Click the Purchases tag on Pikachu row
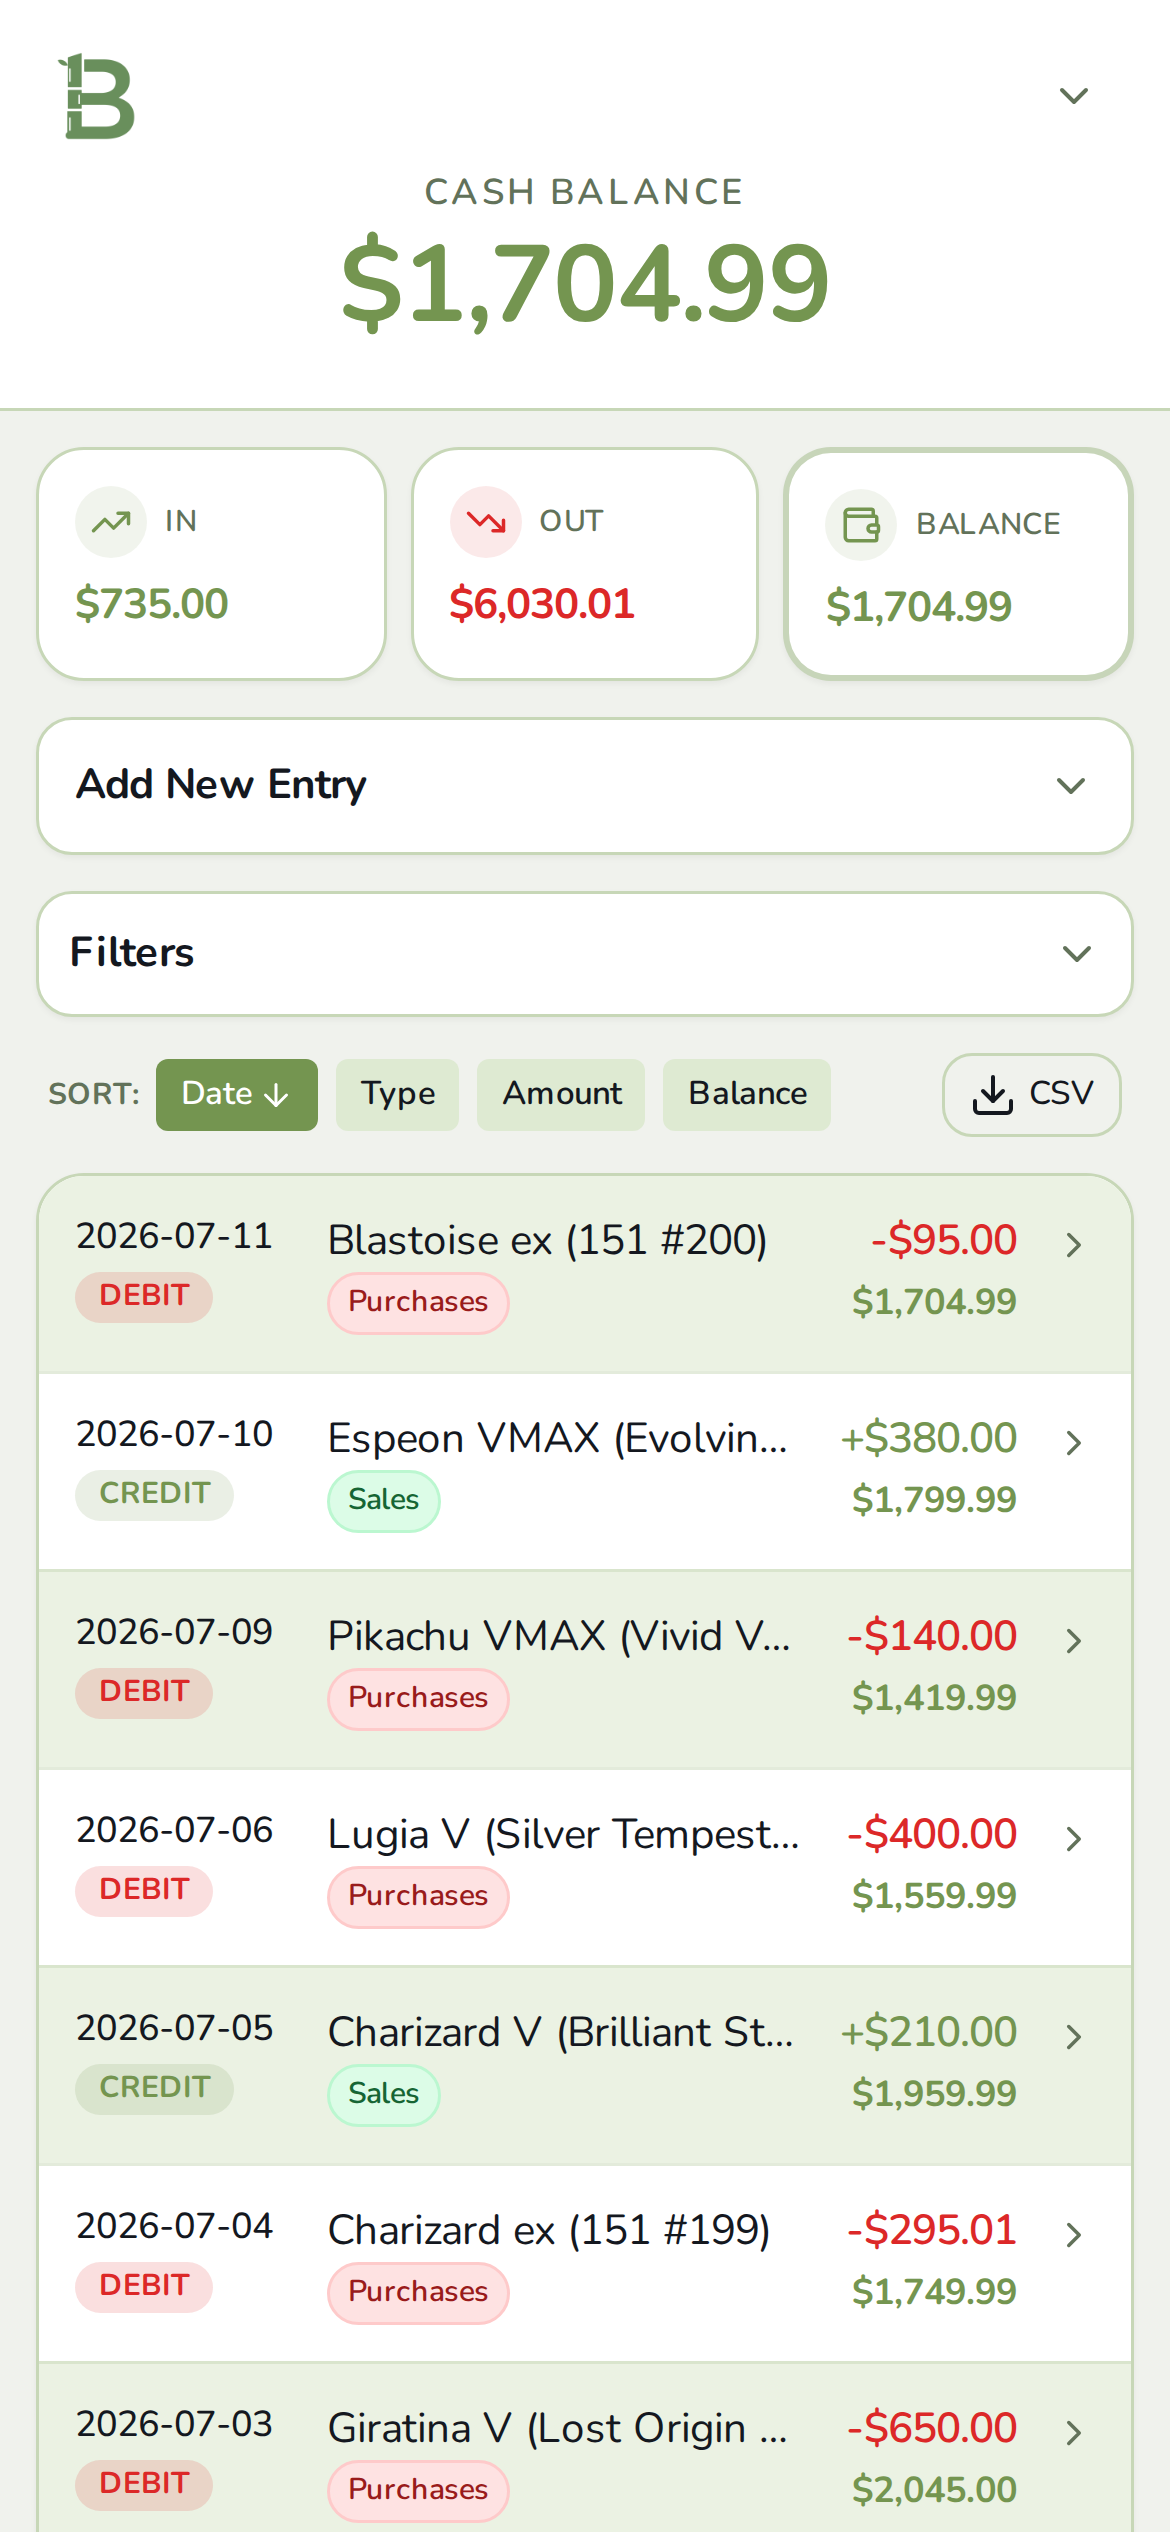This screenshot has width=1170, height=2532. coord(418,1698)
